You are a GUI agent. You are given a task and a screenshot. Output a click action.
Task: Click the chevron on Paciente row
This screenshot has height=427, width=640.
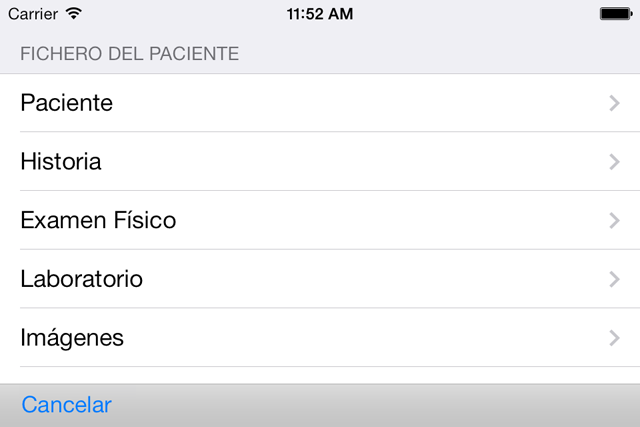point(614,103)
